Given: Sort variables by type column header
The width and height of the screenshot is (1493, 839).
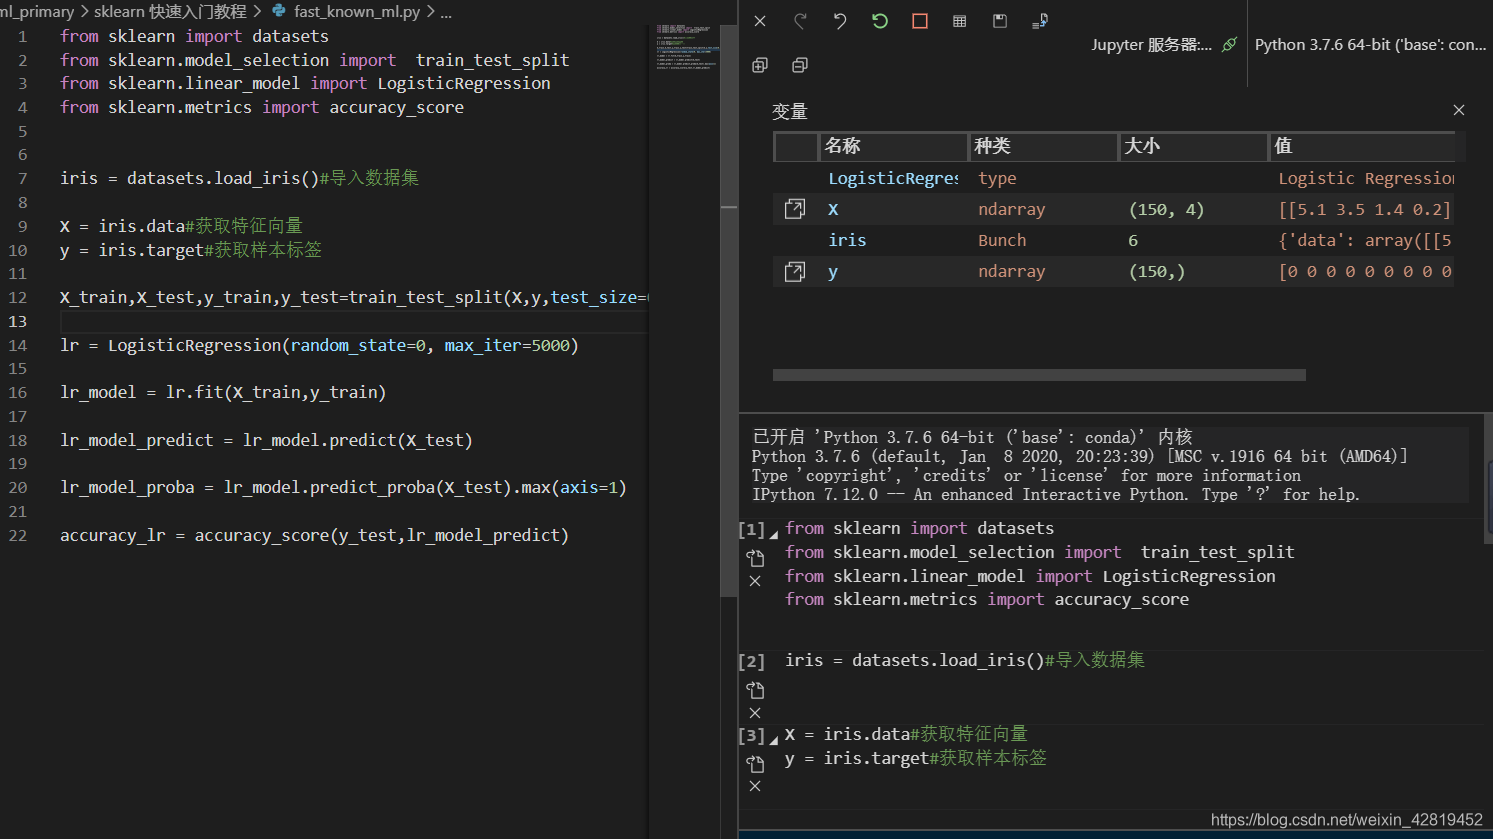Looking at the screenshot, I should [1043, 146].
